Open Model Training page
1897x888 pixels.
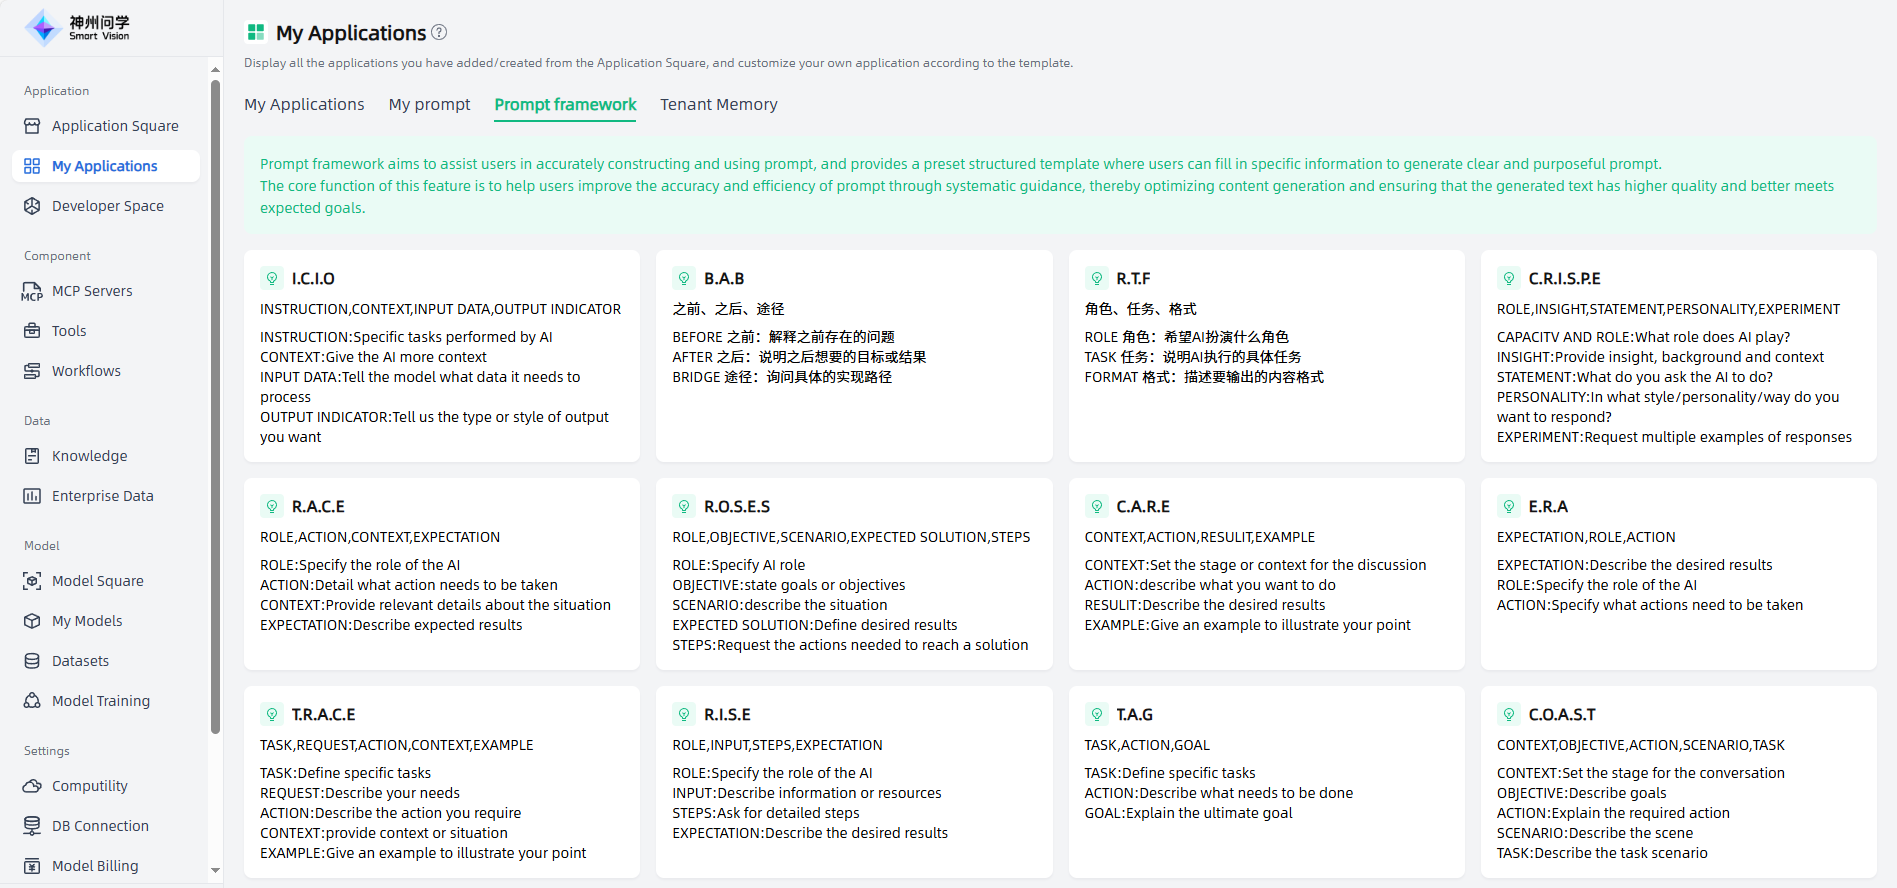click(100, 701)
